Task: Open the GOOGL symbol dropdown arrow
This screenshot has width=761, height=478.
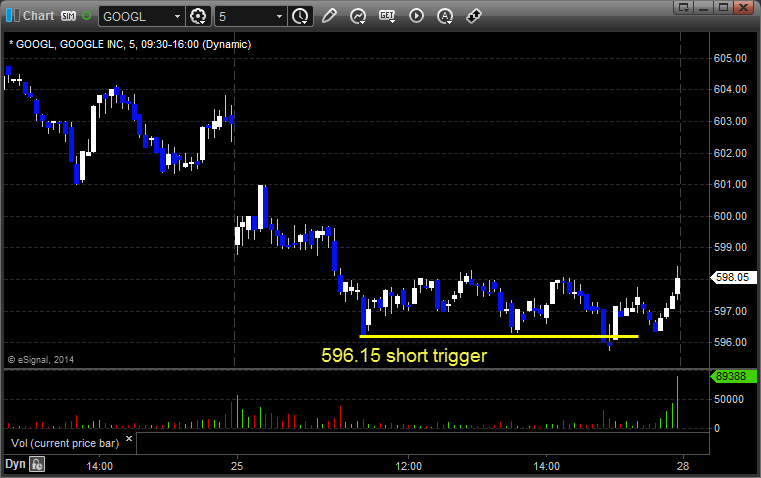Action: tap(178, 16)
